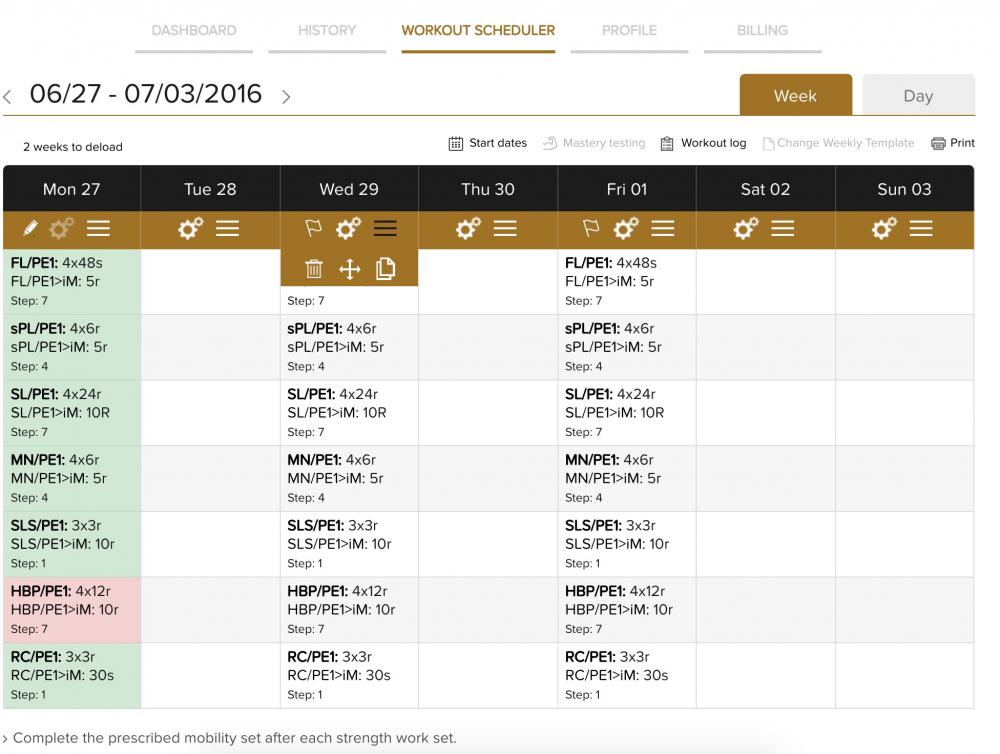The image size is (1000, 754).
Task: Click the gears icon under Sat 02
Action: point(746,228)
